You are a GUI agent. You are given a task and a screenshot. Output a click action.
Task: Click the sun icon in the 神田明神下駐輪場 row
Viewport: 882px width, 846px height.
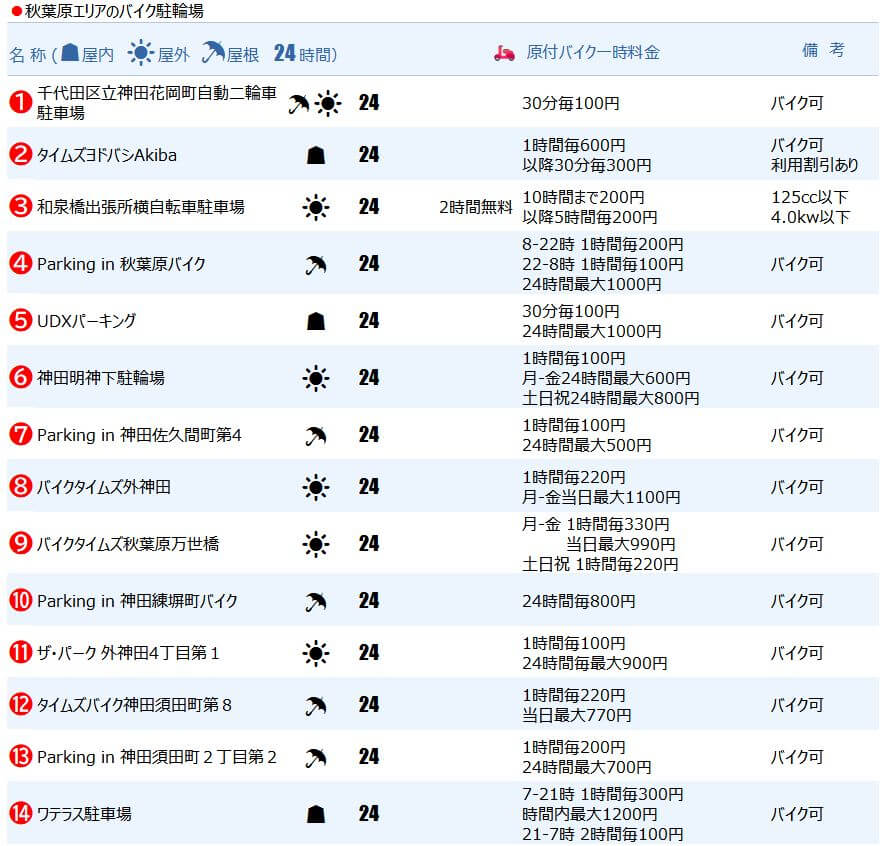[316, 378]
